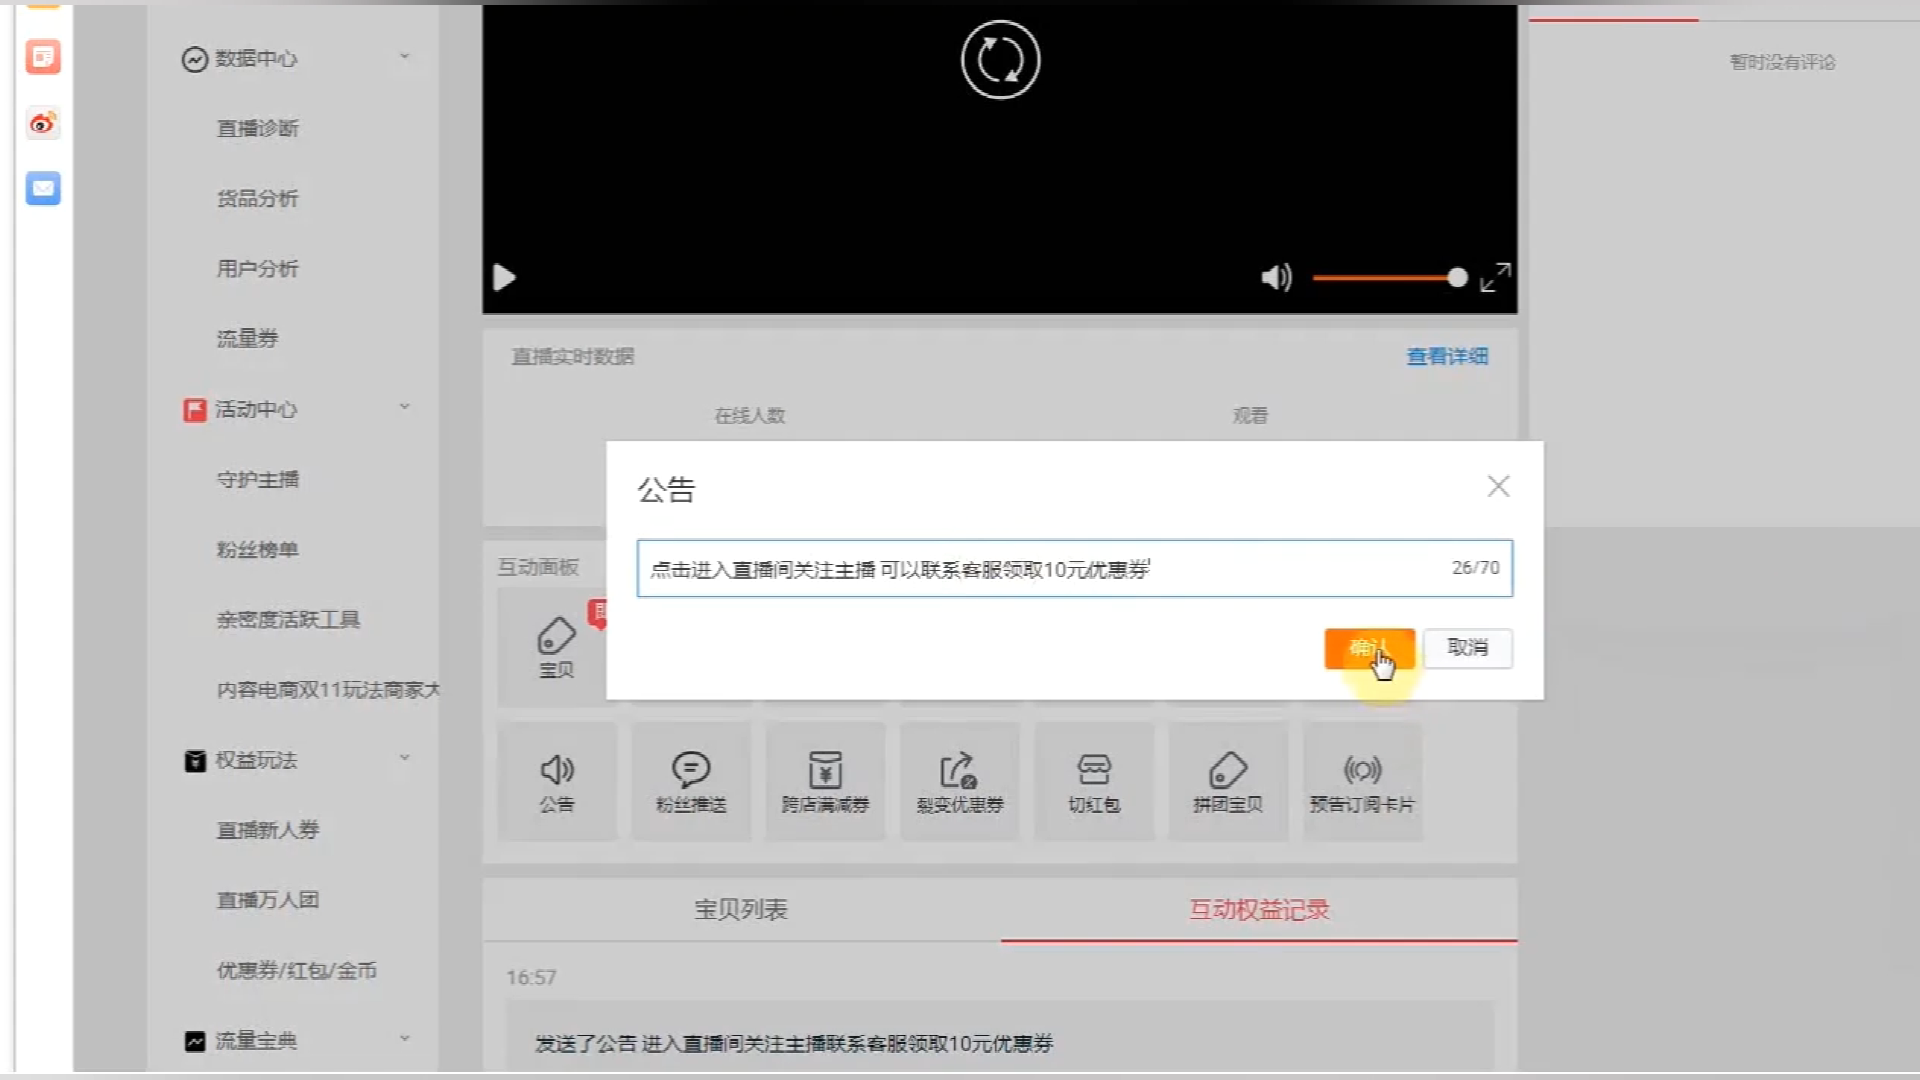The image size is (1920, 1080).
Task: Collapse the 权益玩法 sidebar section
Action: pos(404,757)
